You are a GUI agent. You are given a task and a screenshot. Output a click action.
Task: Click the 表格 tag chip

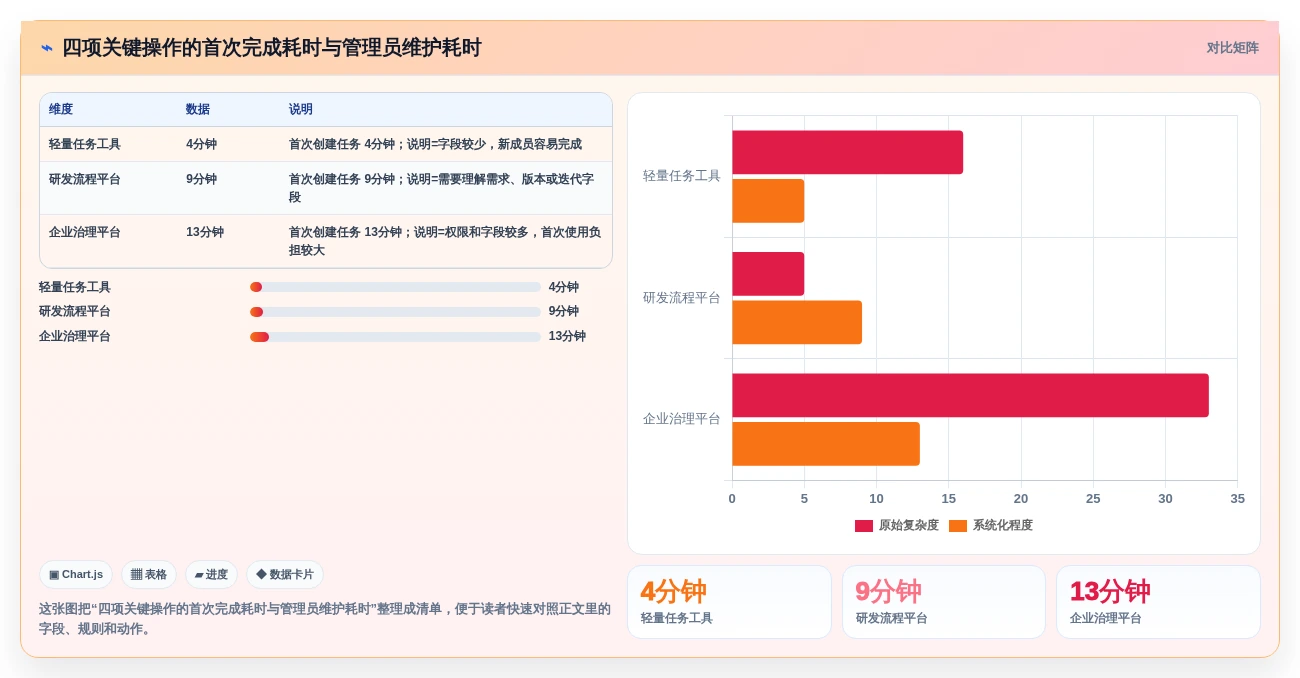[149, 574]
